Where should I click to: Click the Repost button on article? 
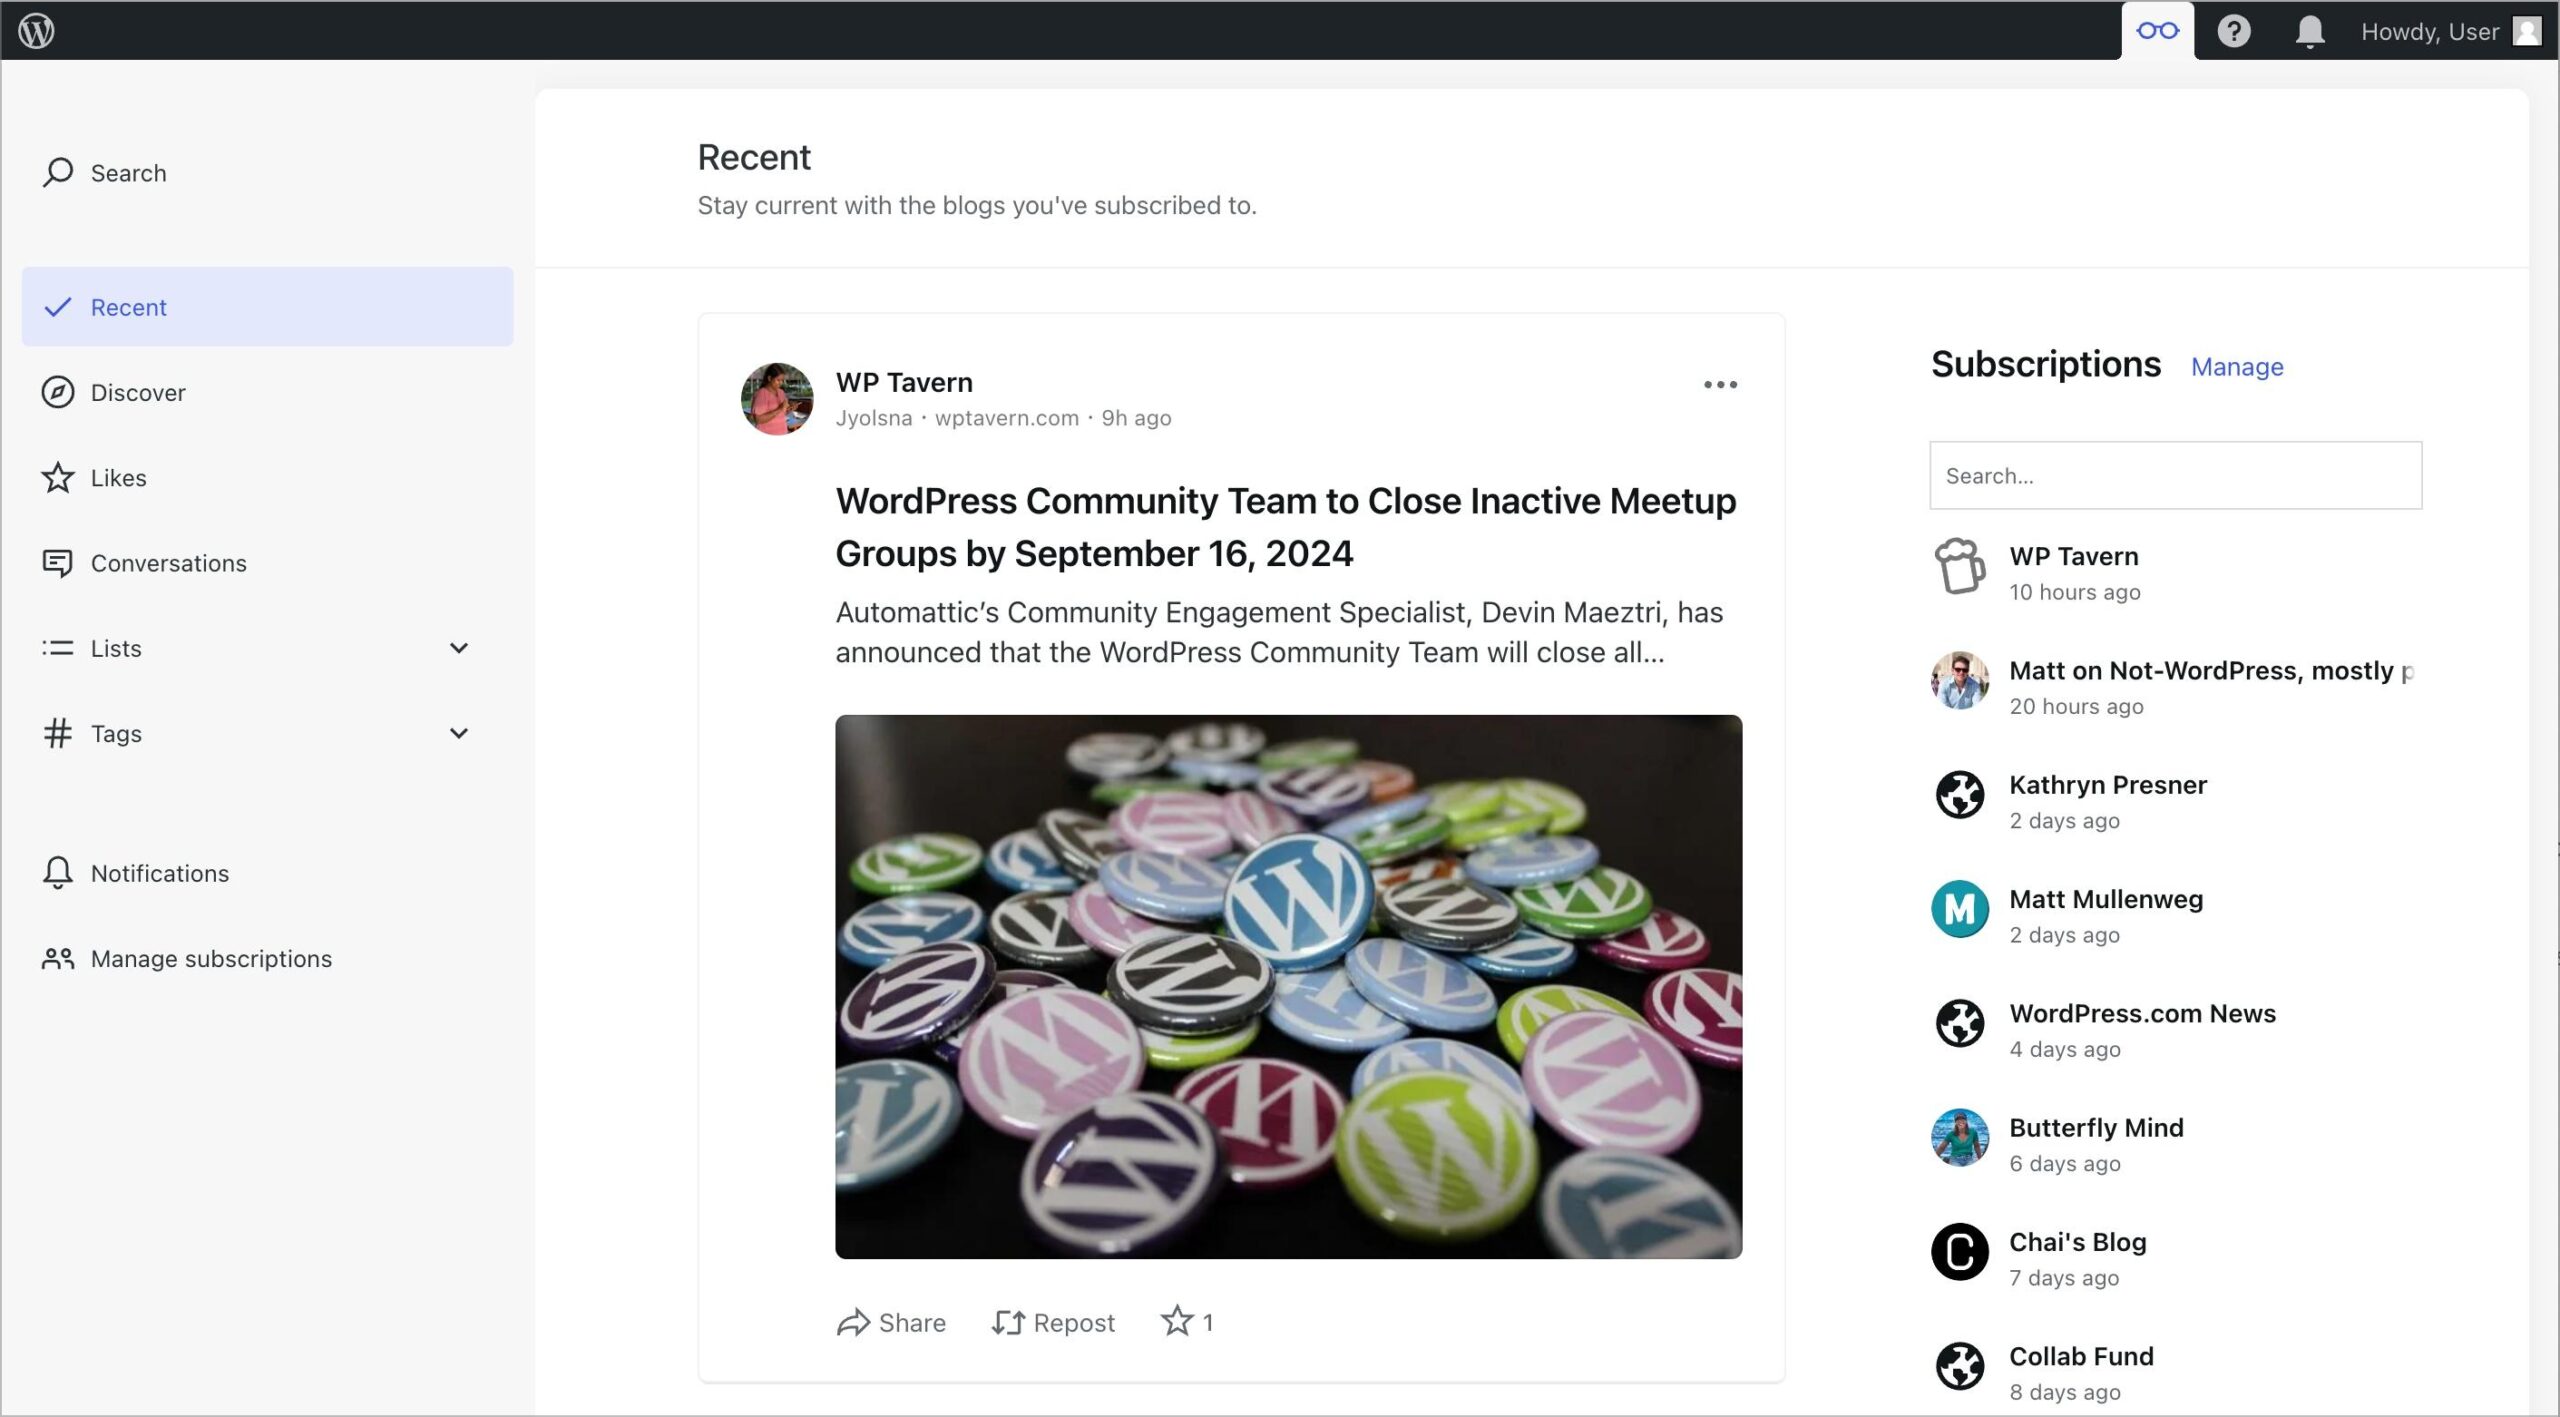tap(1054, 1323)
